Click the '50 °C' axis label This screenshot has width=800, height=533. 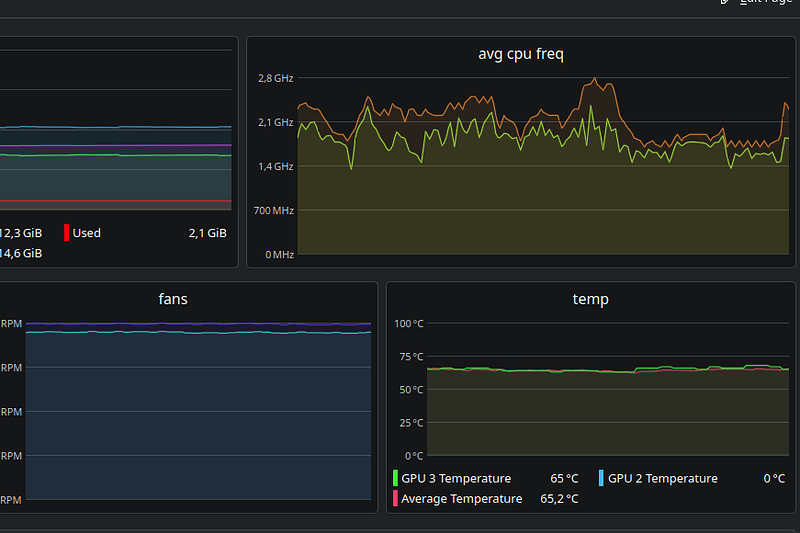click(411, 390)
